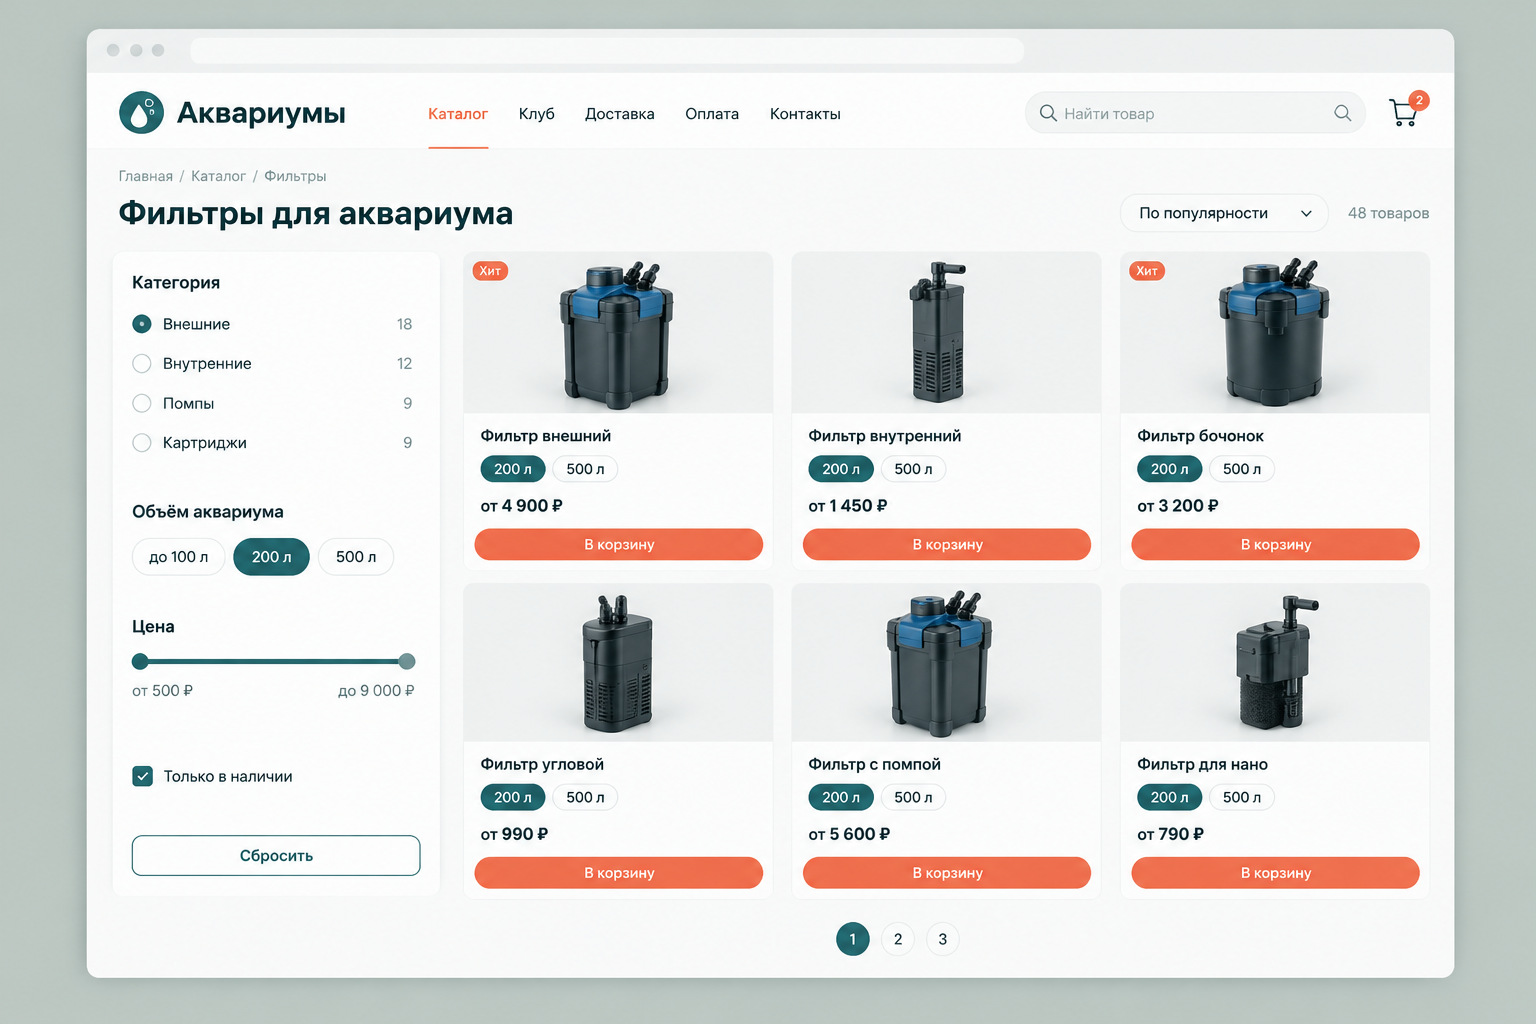Screen dimensions: 1536x1024
Task: Select 500 л option on Фильтр для нано
Action: point(1242,797)
